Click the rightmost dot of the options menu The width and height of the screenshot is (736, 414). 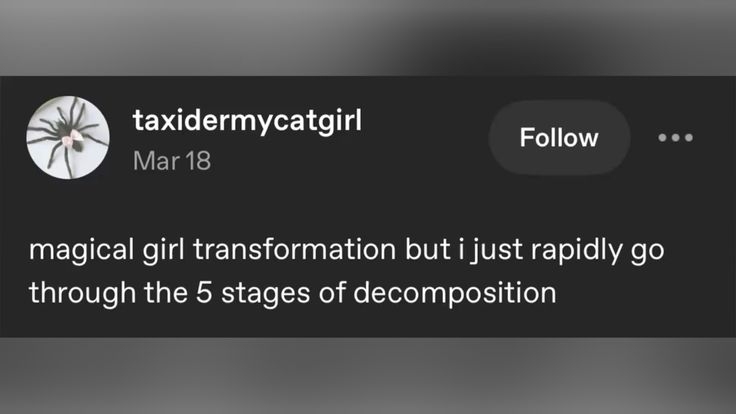pyautogui.click(x=689, y=137)
